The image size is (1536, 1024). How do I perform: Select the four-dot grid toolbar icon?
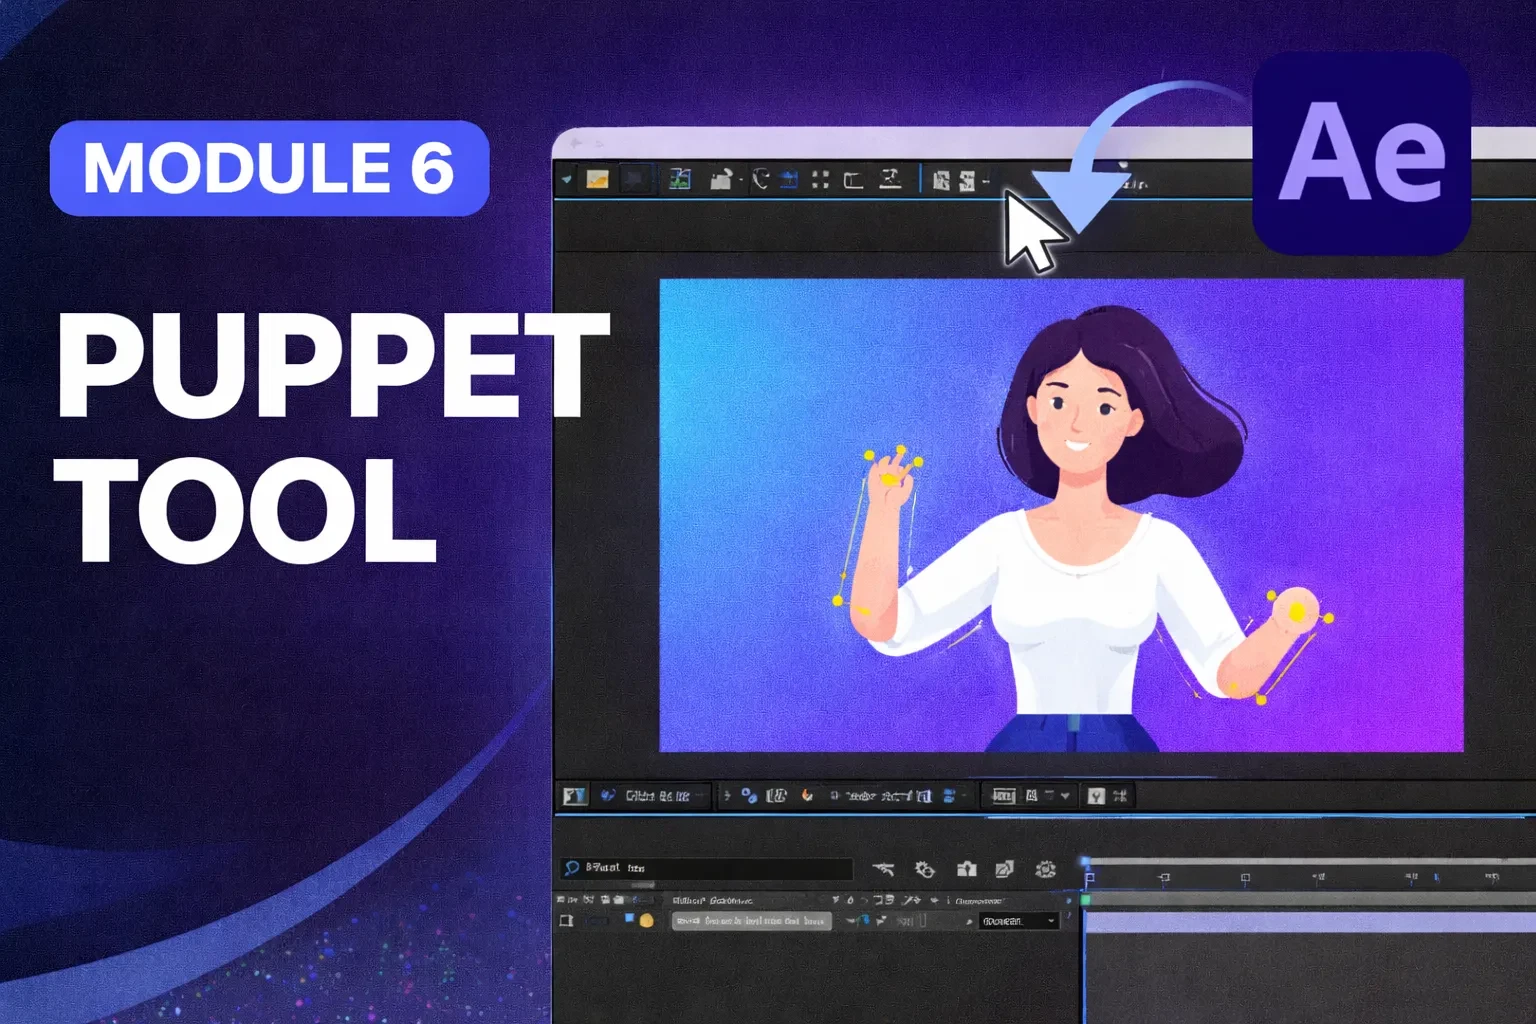[820, 179]
